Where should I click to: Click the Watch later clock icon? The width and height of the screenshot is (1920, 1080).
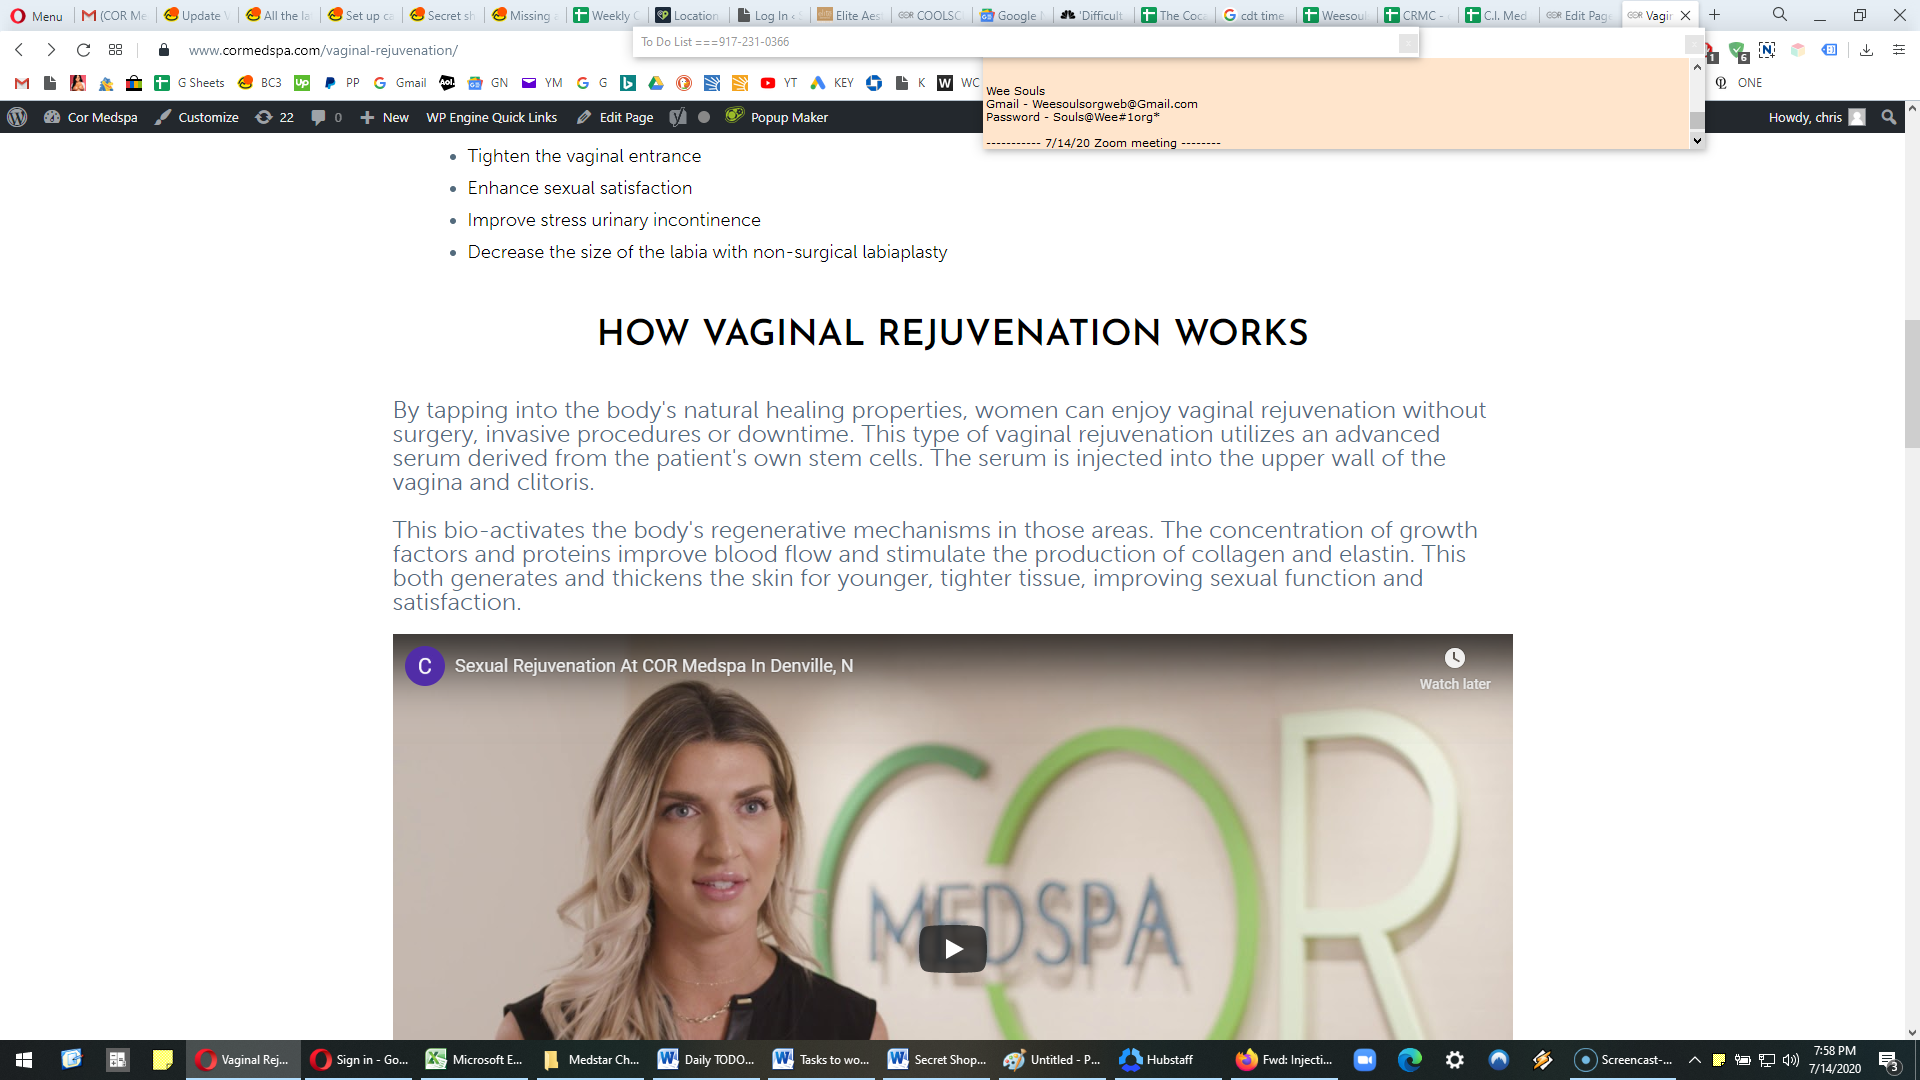1454,658
